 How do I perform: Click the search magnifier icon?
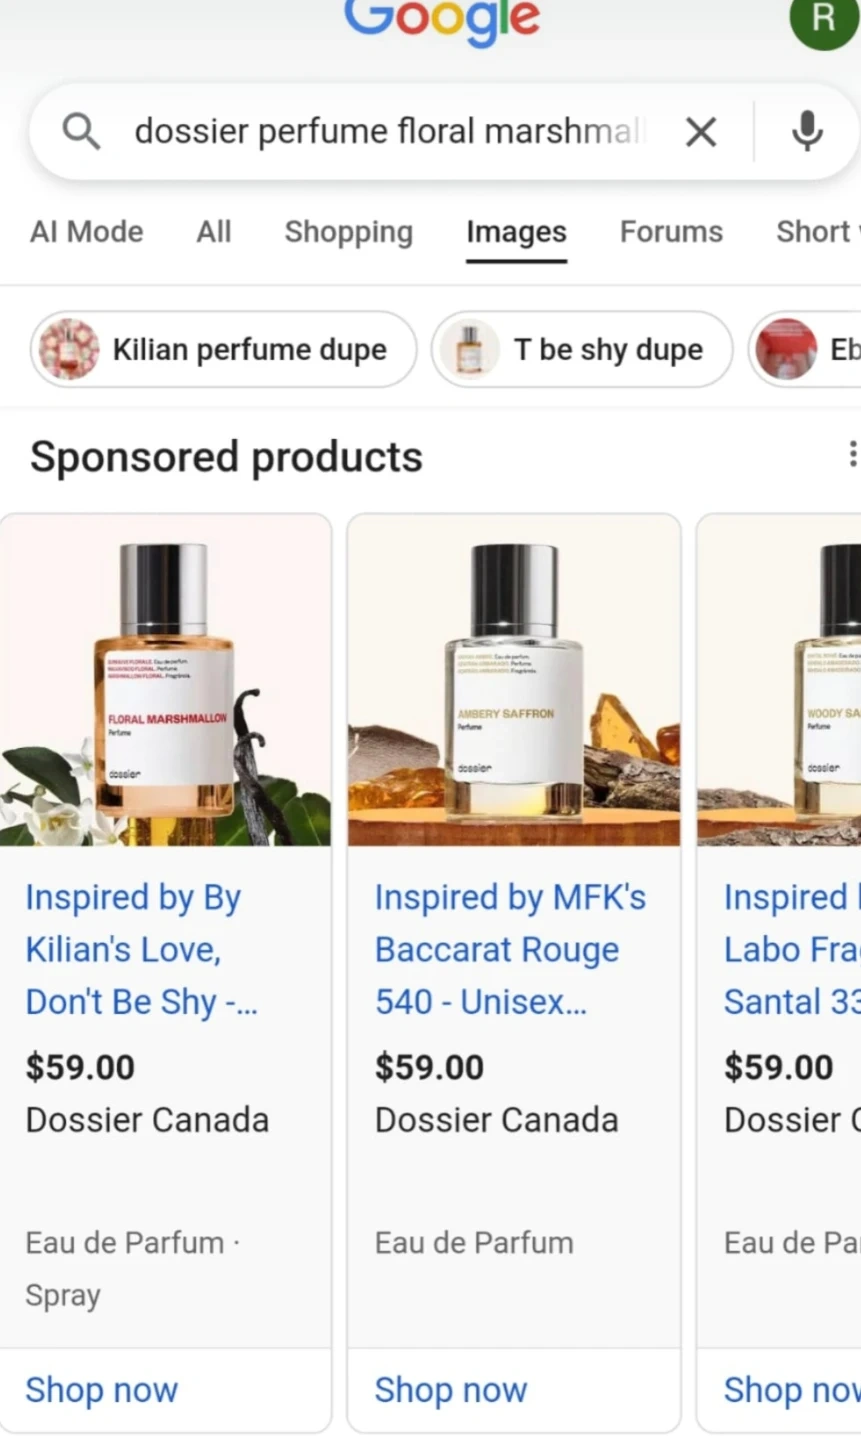point(81,131)
